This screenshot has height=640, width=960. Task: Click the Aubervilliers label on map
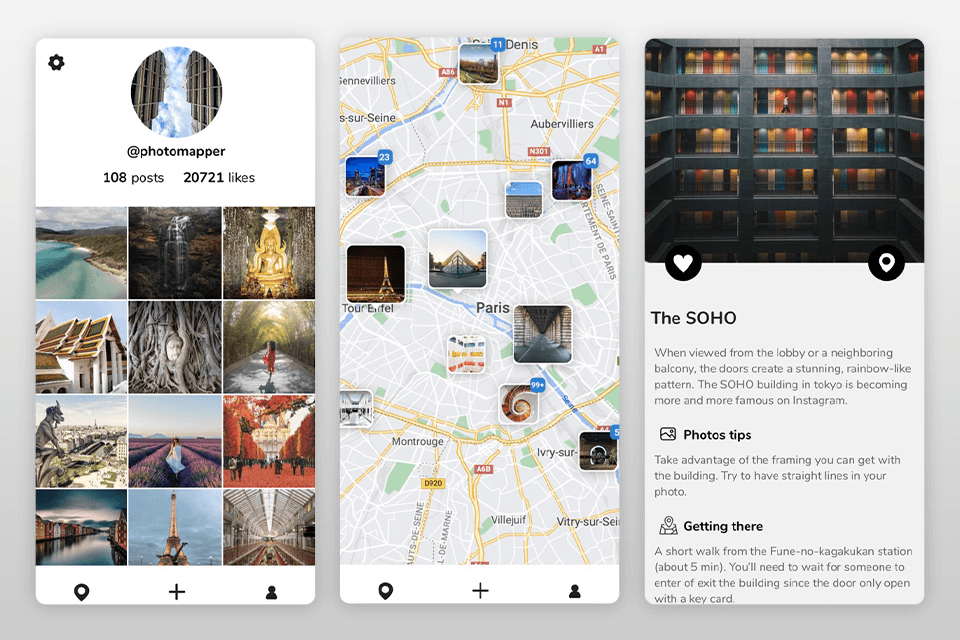[x=561, y=124]
